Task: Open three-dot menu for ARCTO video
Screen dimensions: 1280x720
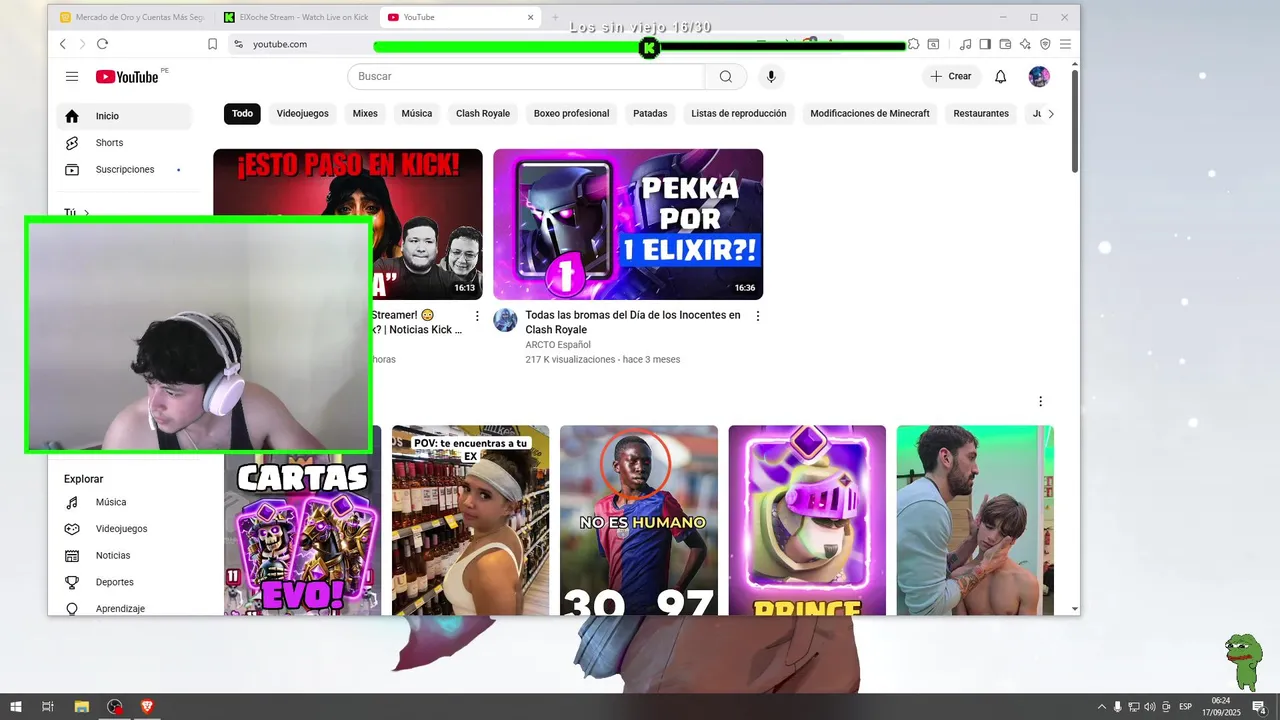Action: point(757,316)
